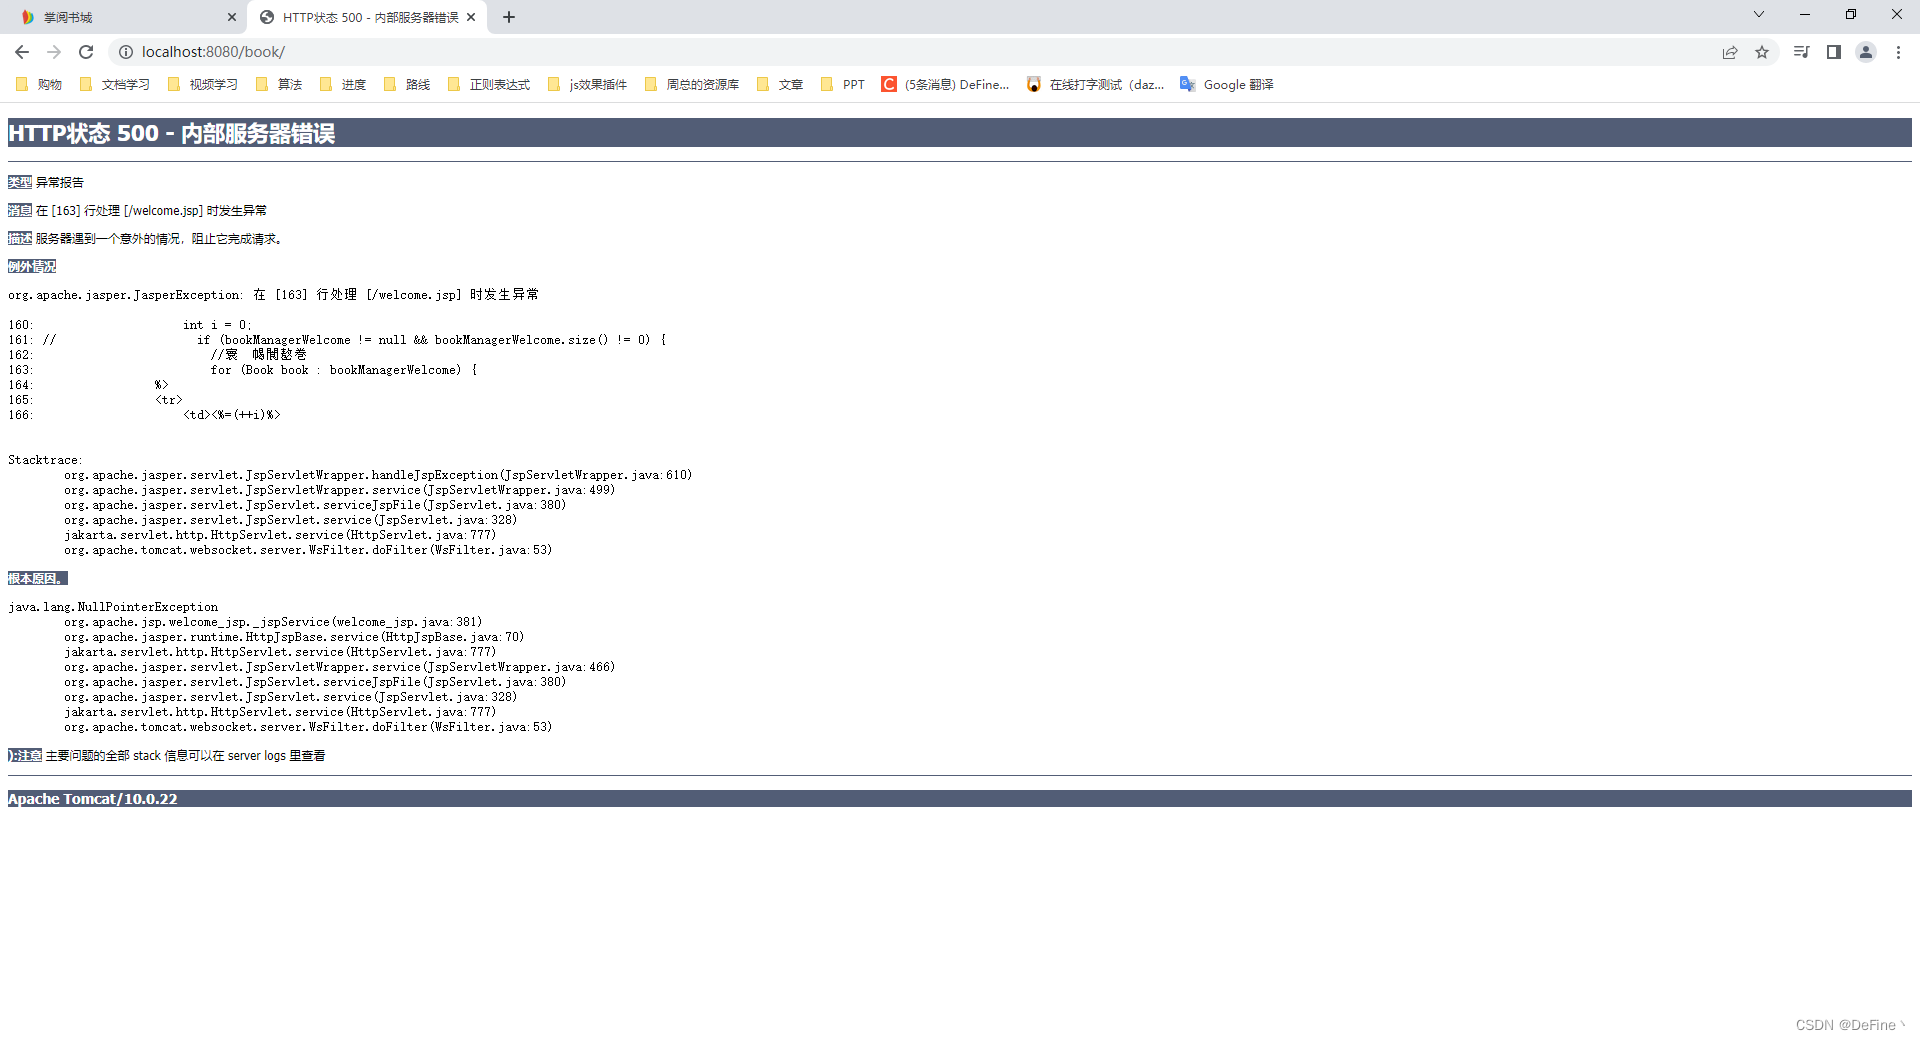Minimize the browser window

(x=1805, y=14)
